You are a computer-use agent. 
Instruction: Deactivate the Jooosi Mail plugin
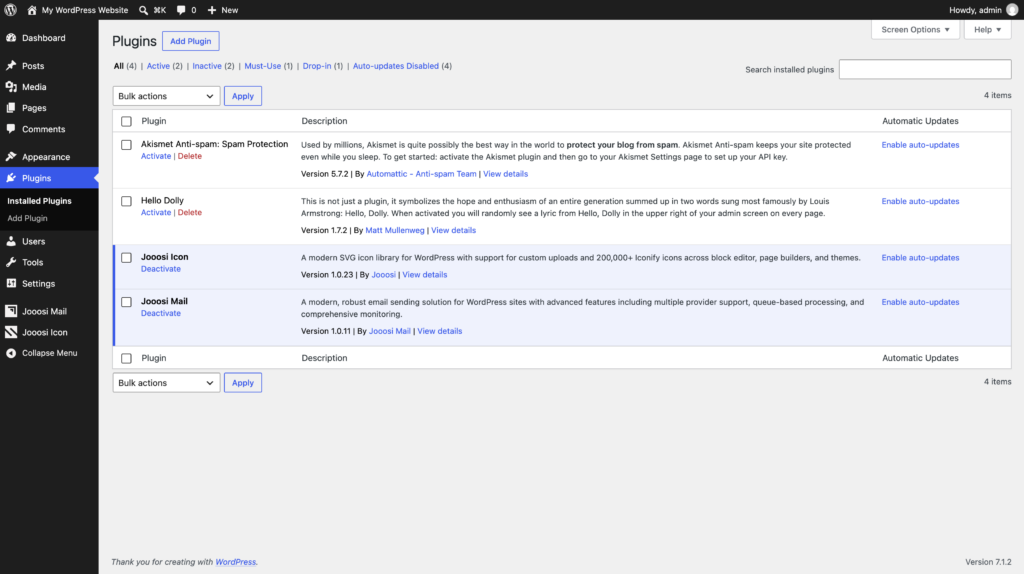point(161,313)
